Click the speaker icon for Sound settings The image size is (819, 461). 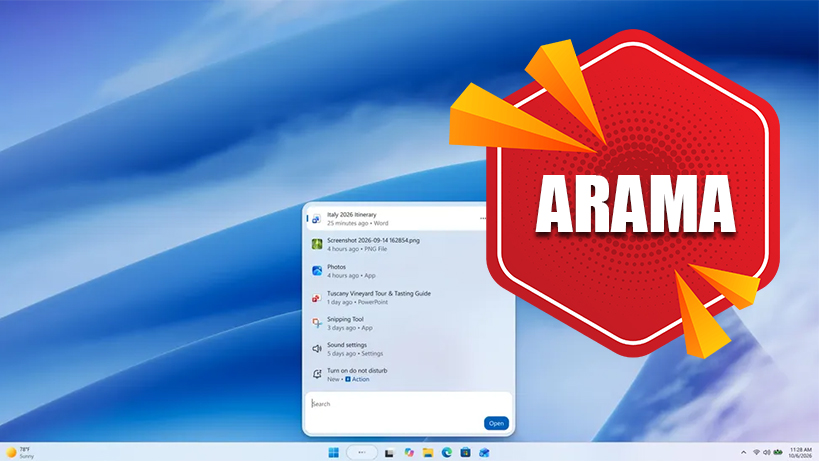(317, 349)
